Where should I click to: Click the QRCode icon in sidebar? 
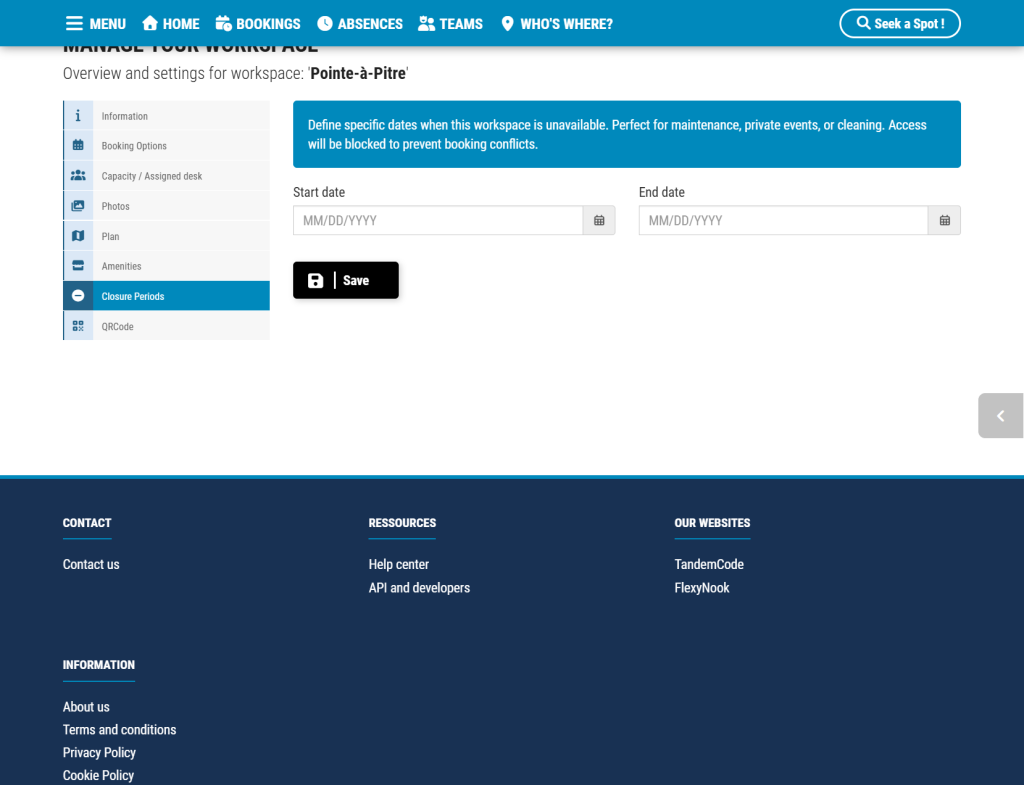pyautogui.click(x=78, y=326)
